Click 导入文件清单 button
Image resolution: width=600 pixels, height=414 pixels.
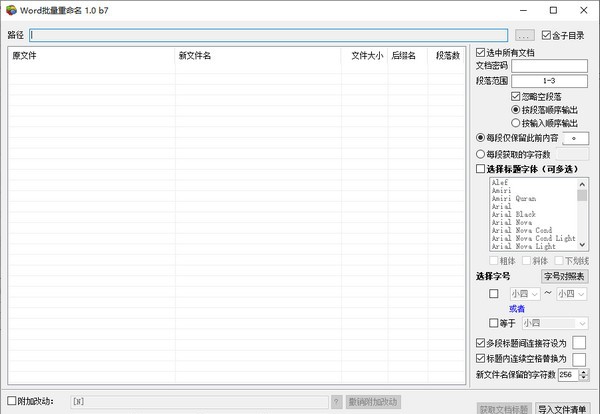coord(562,409)
